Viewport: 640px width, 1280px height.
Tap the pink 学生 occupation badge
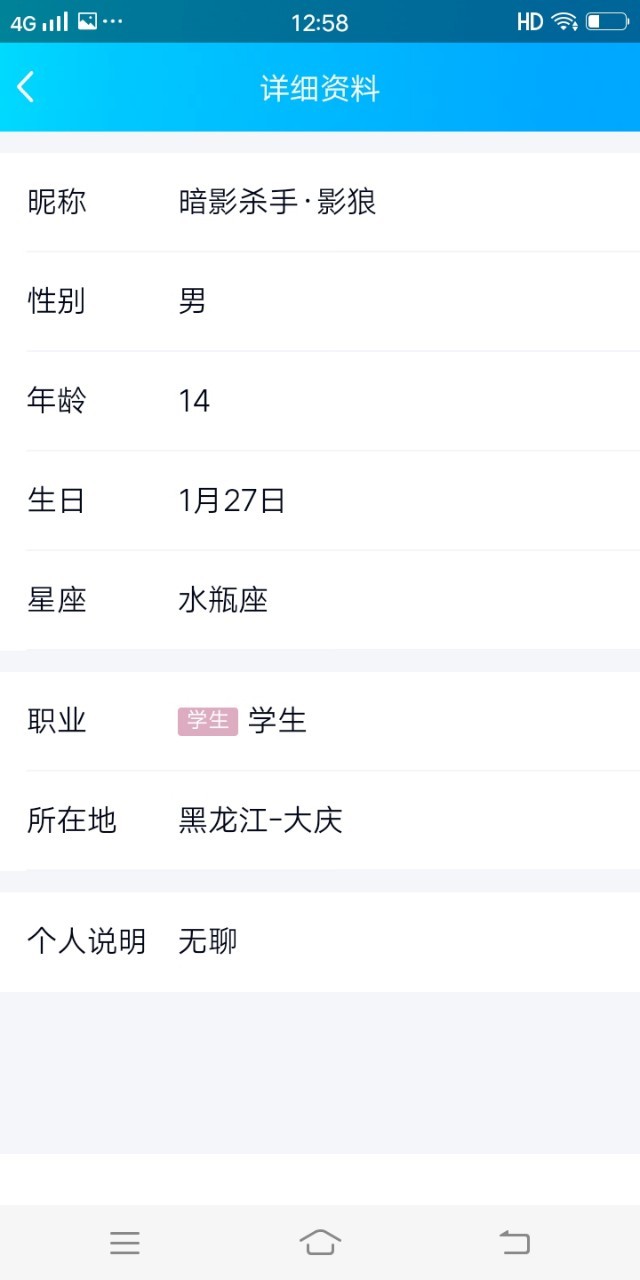[208, 720]
